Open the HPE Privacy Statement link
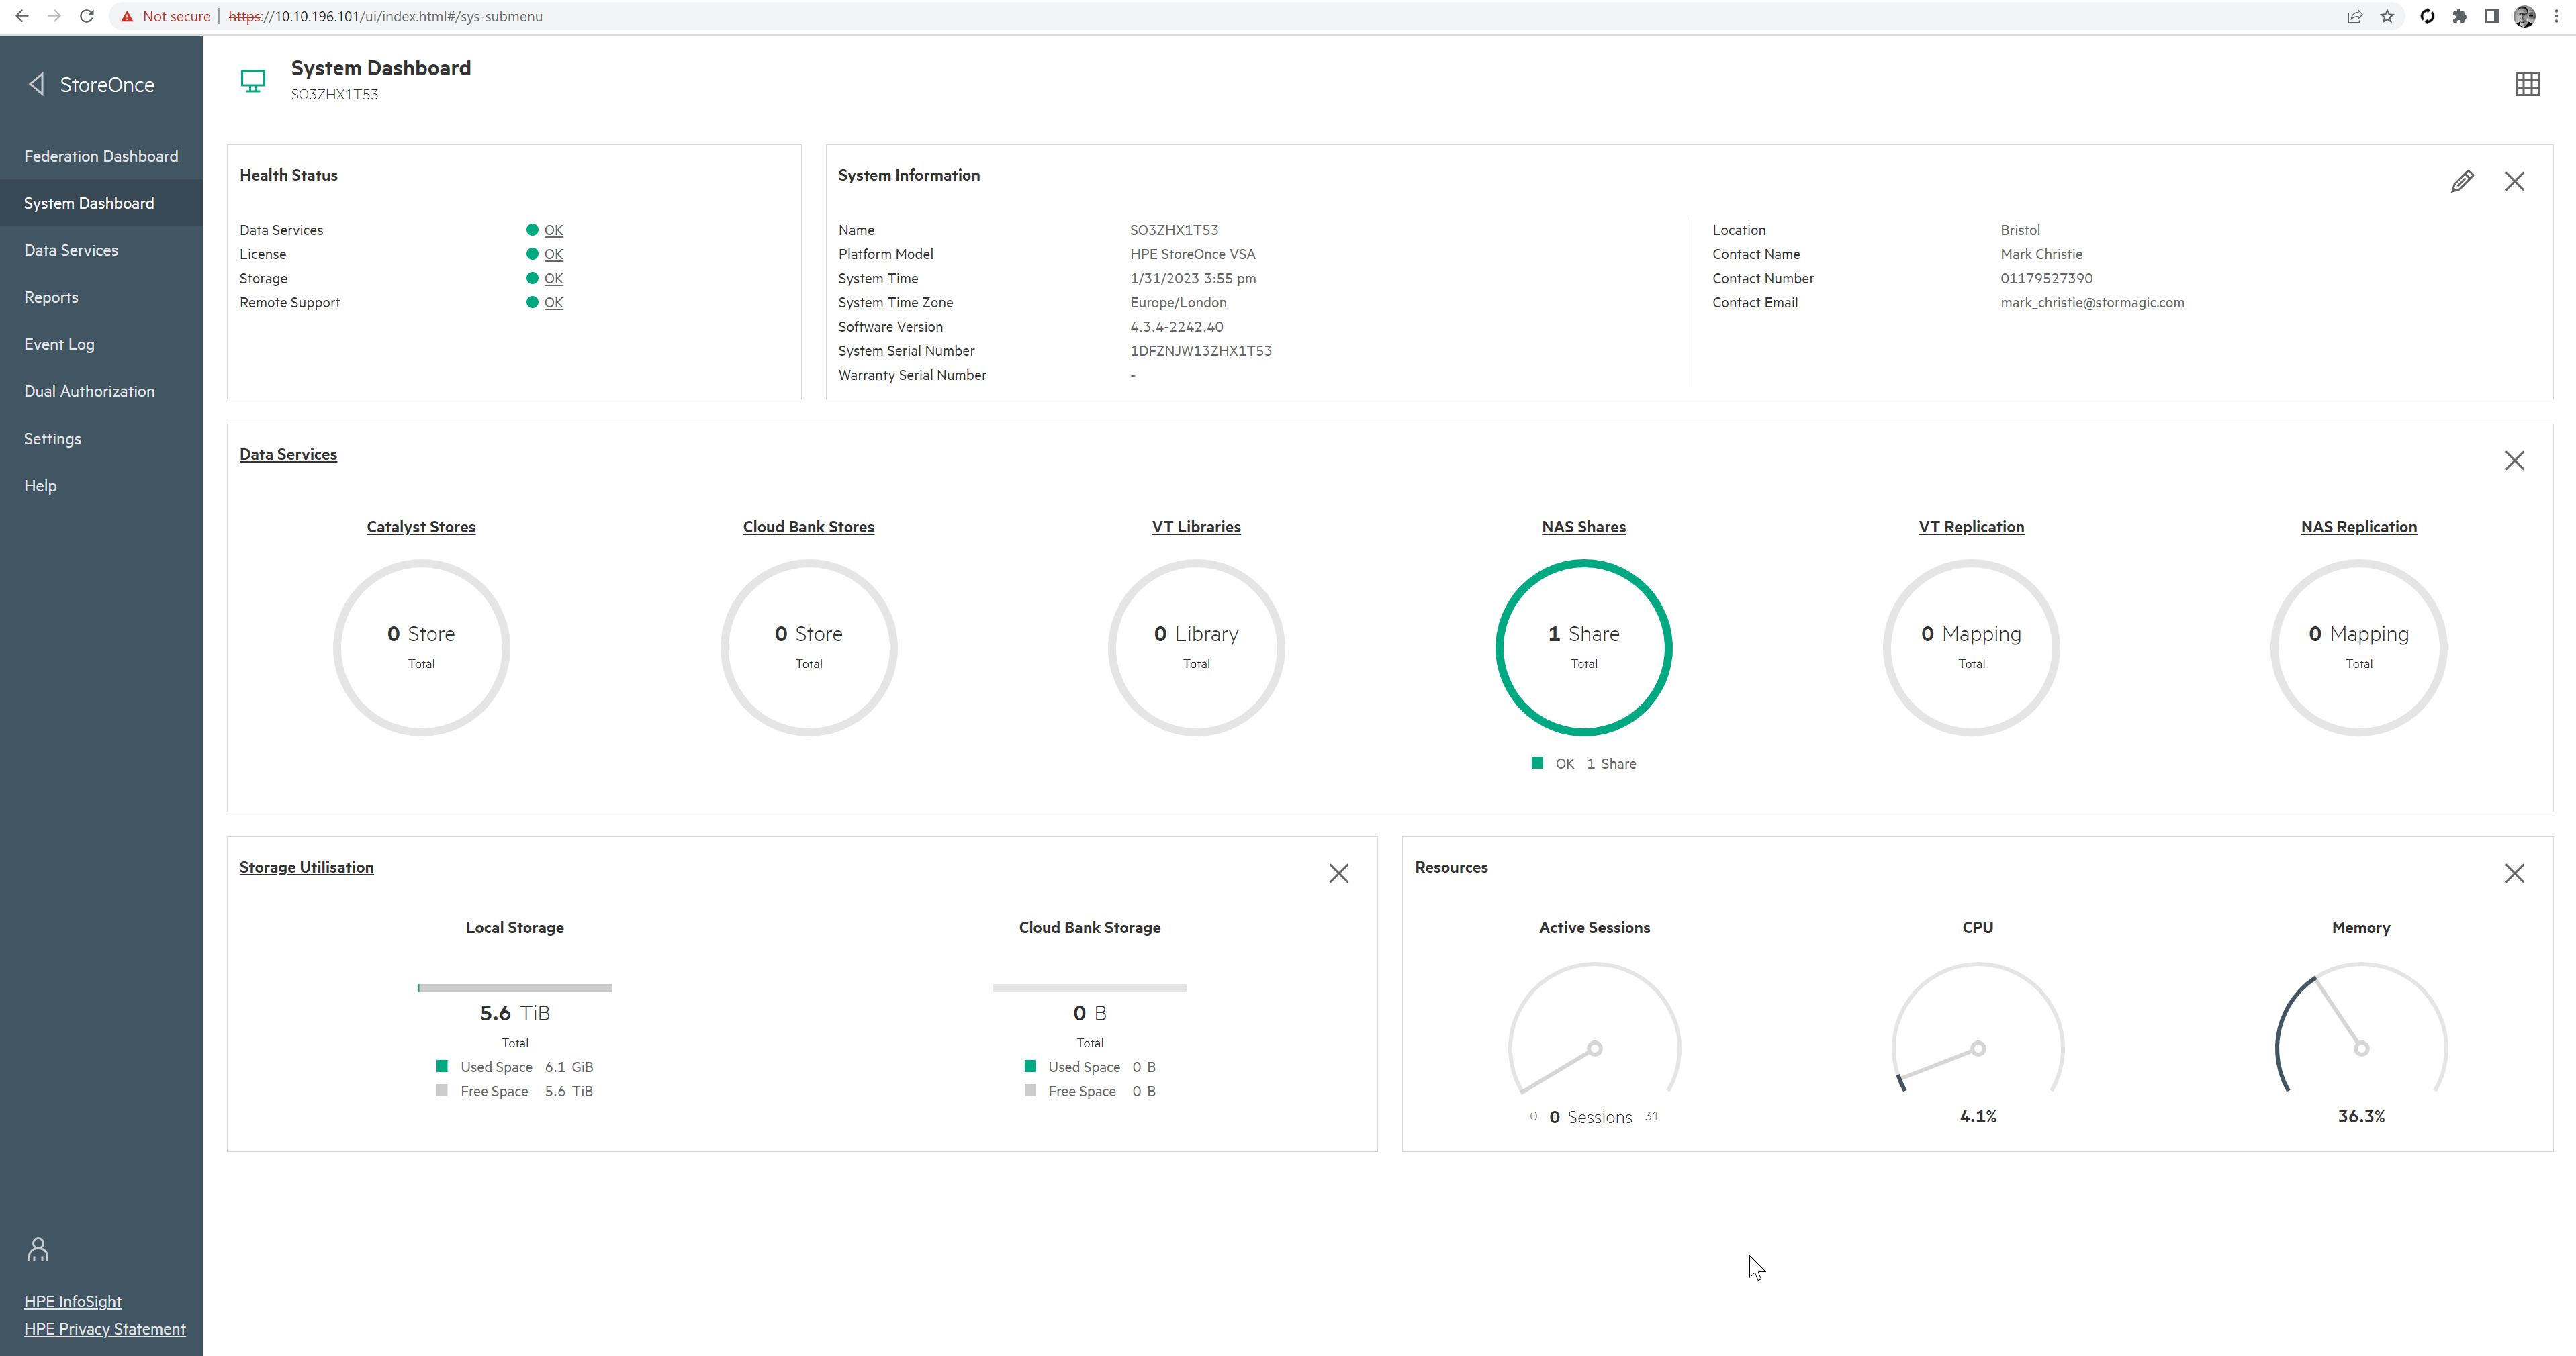The height and width of the screenshot is (1356, 2576). point(105,1329)
